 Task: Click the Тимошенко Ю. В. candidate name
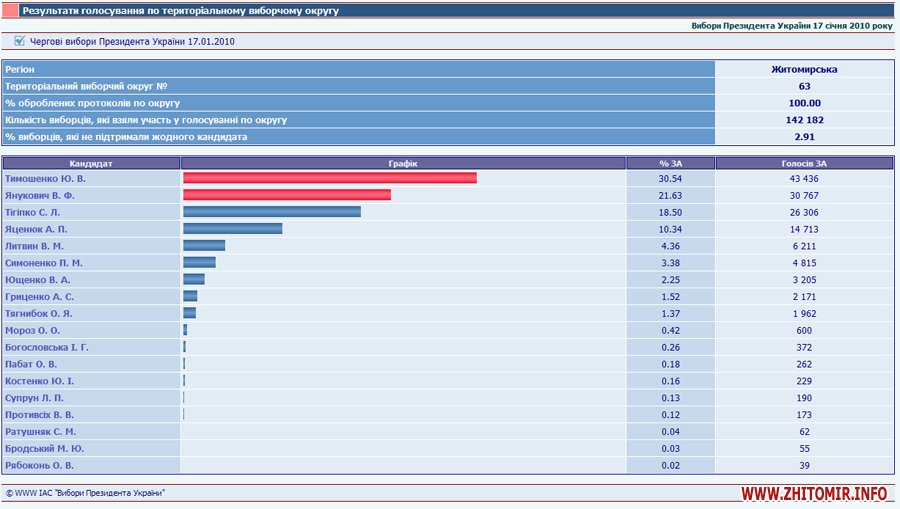45,178
